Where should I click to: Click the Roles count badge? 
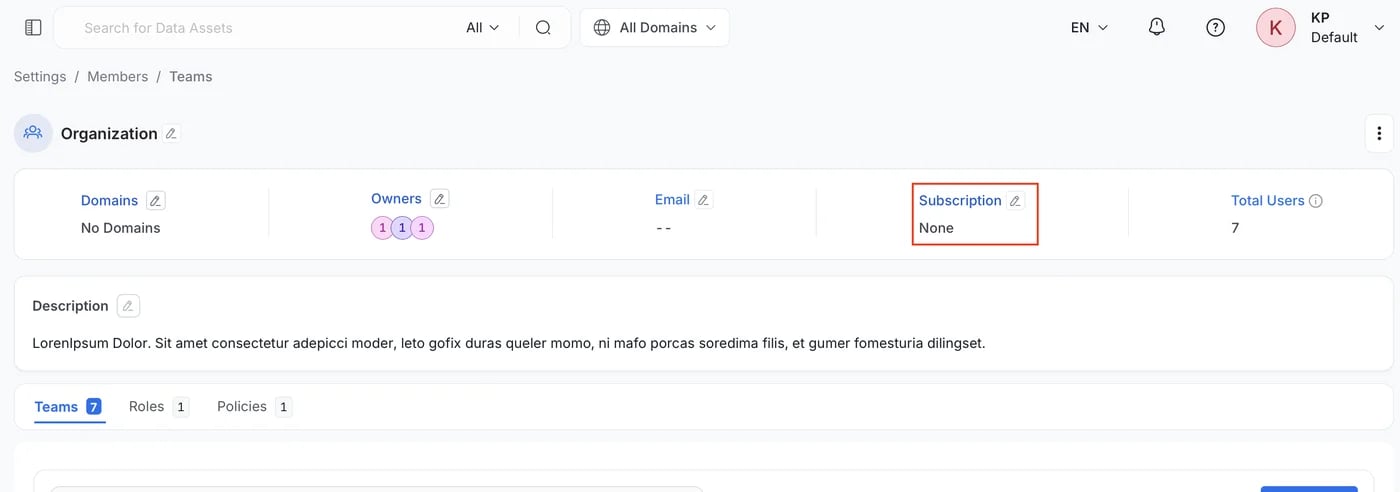point(180,407)
